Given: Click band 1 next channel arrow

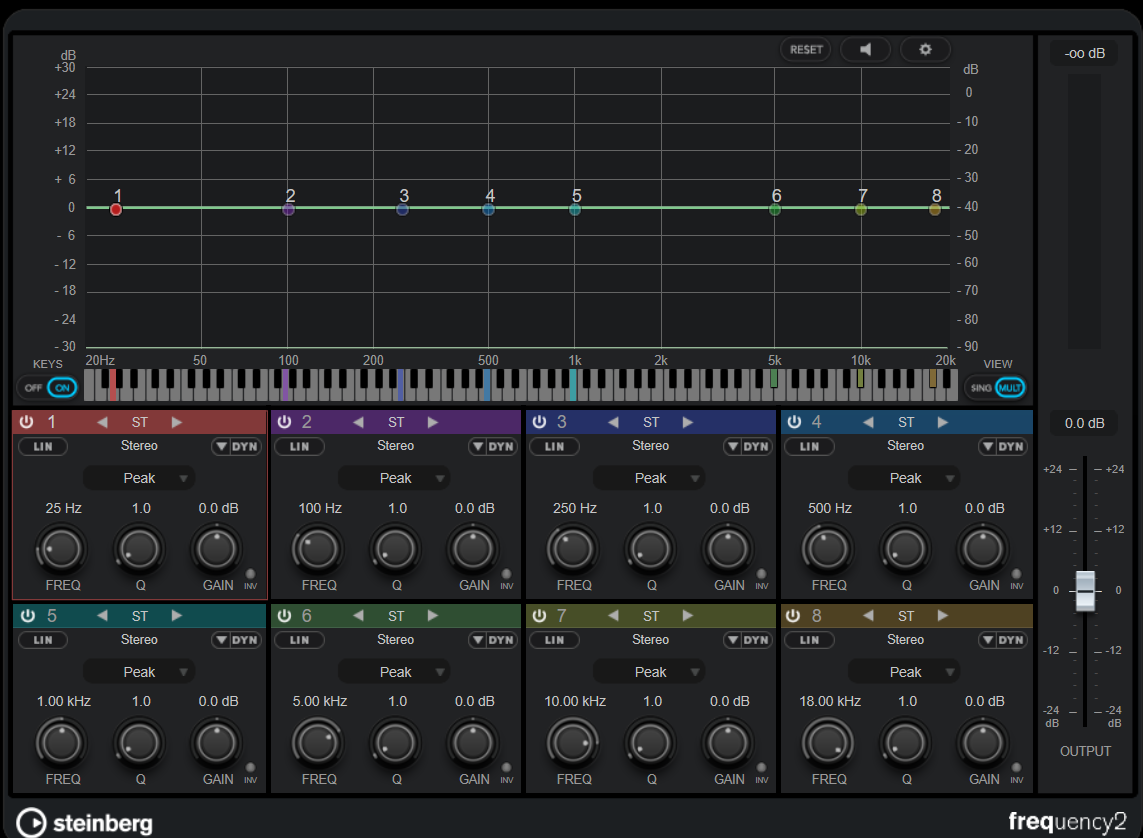Looking at the screenshot, I should (x=176, y=422).
